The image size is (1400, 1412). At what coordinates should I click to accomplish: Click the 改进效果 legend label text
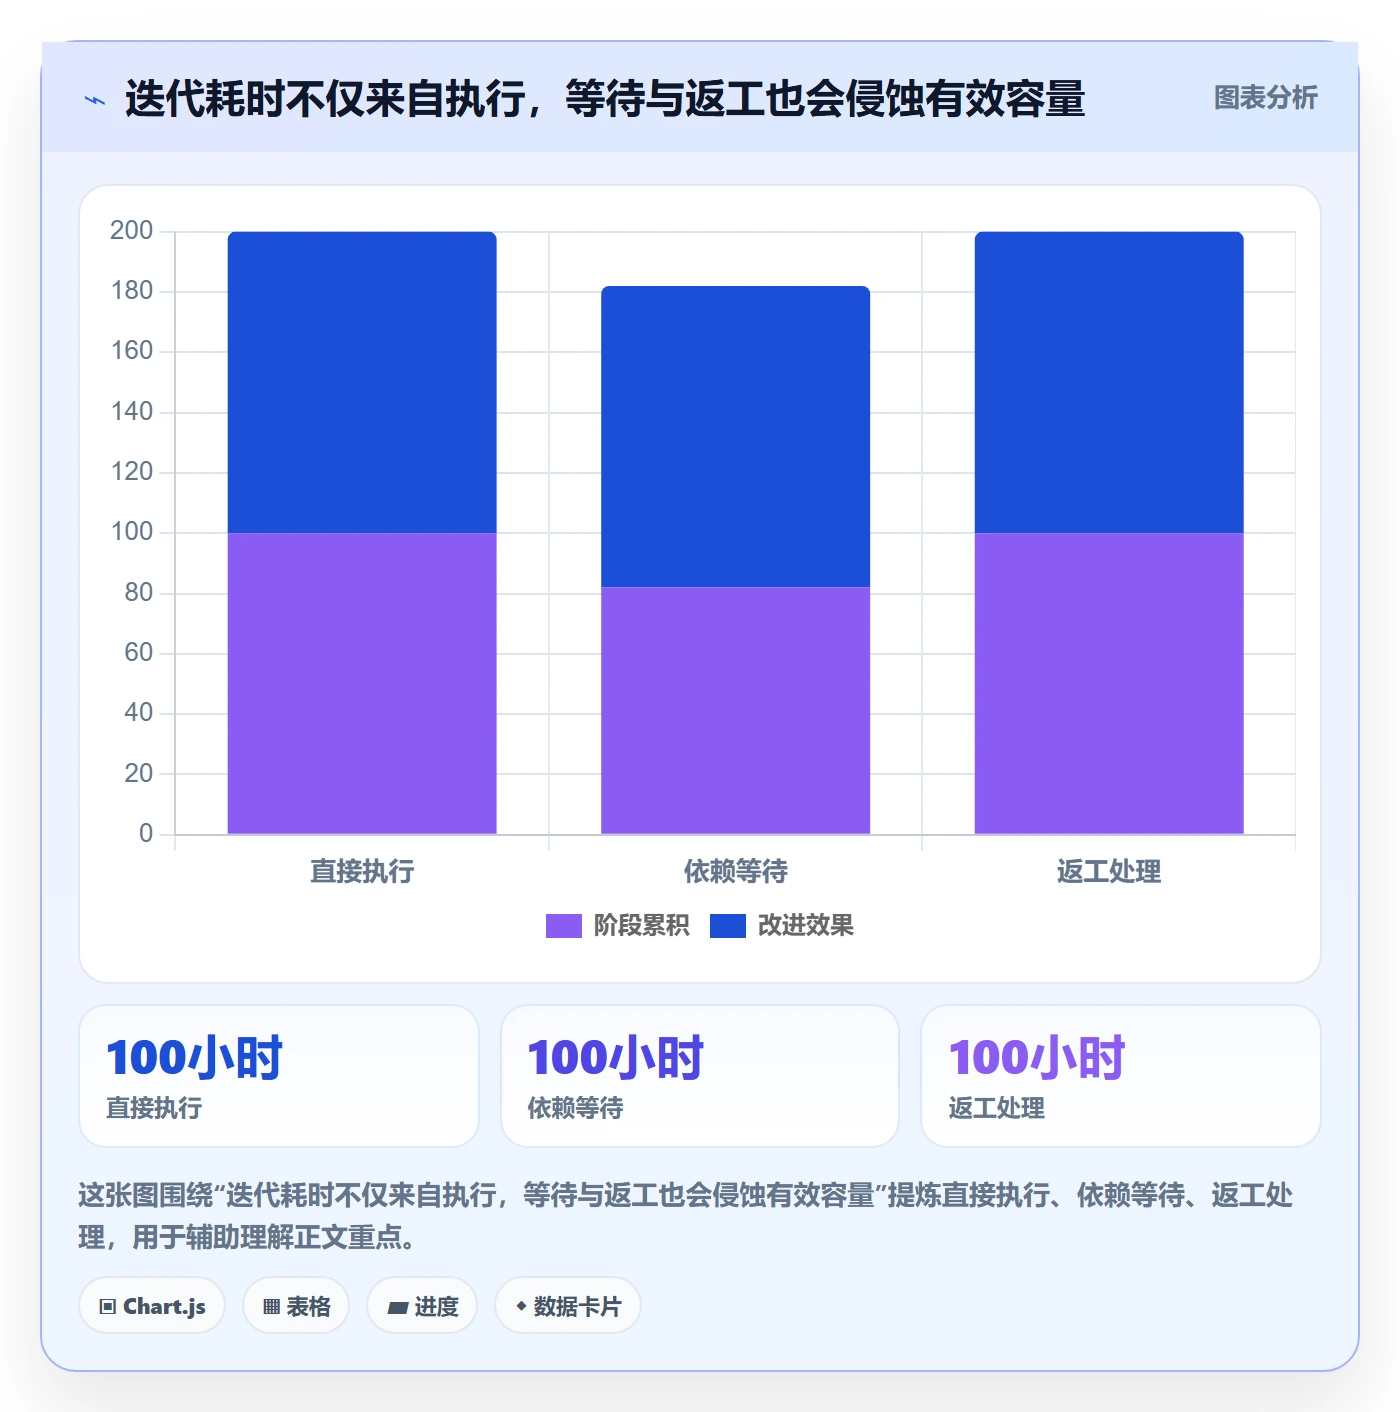(x=805, y=926)
